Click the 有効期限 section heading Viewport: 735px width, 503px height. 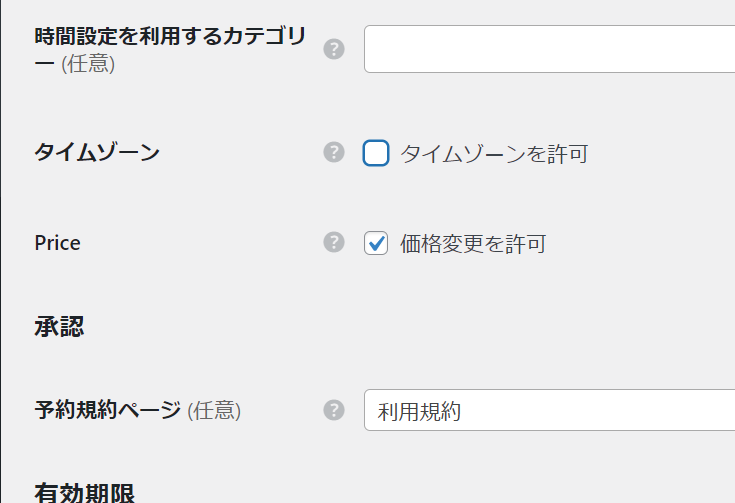(x=84, y=492)
